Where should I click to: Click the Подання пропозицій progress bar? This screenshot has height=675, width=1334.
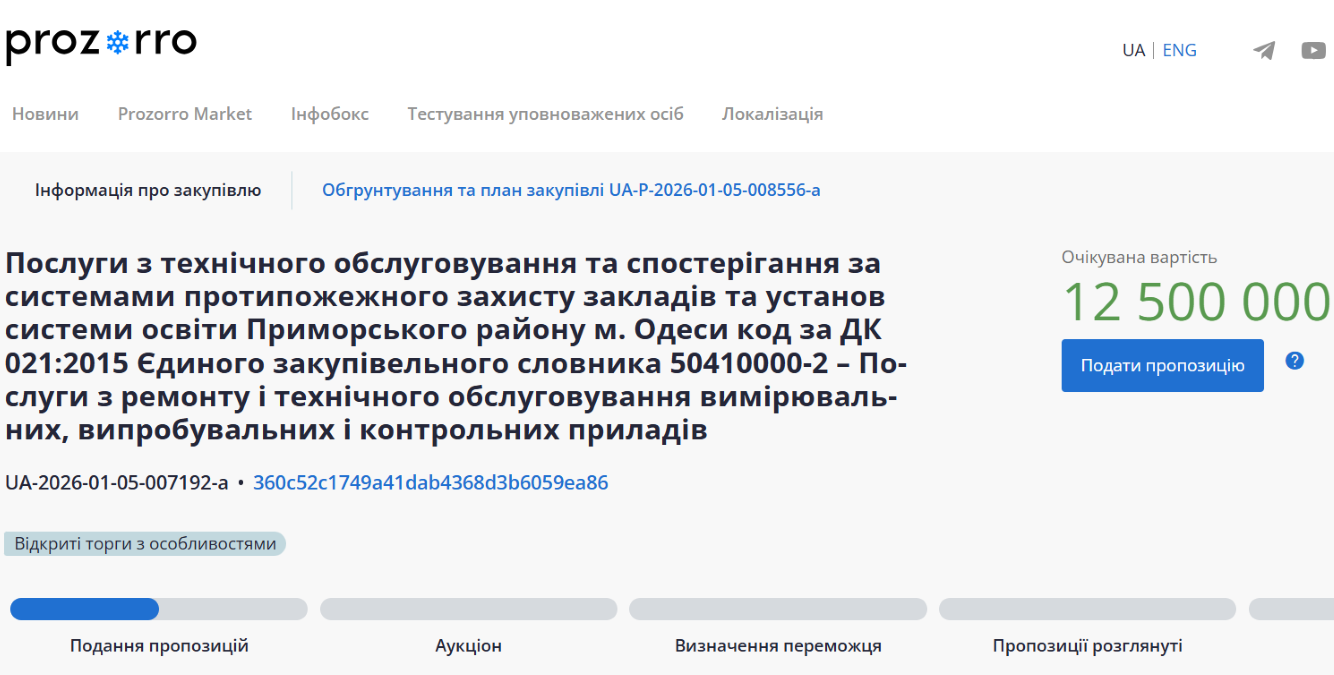(x=159, y=609)
